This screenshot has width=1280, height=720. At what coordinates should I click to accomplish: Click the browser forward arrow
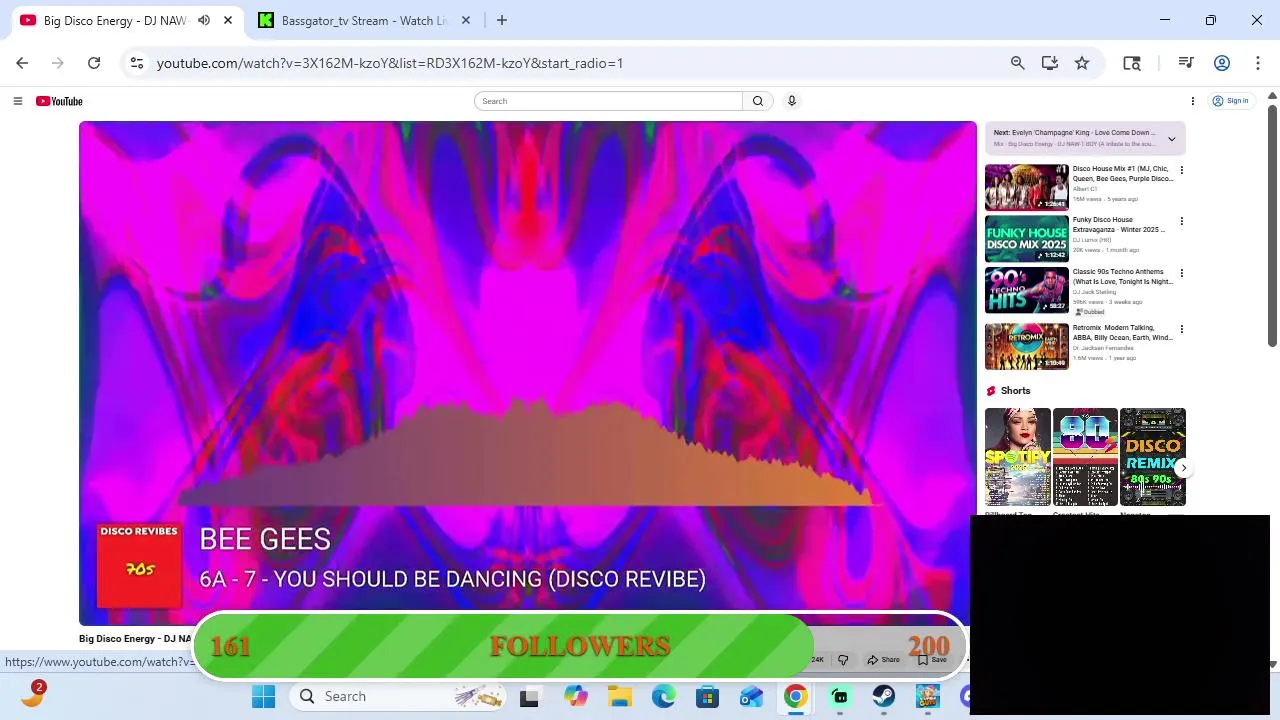pyautogui.click(x=58, y=63)
